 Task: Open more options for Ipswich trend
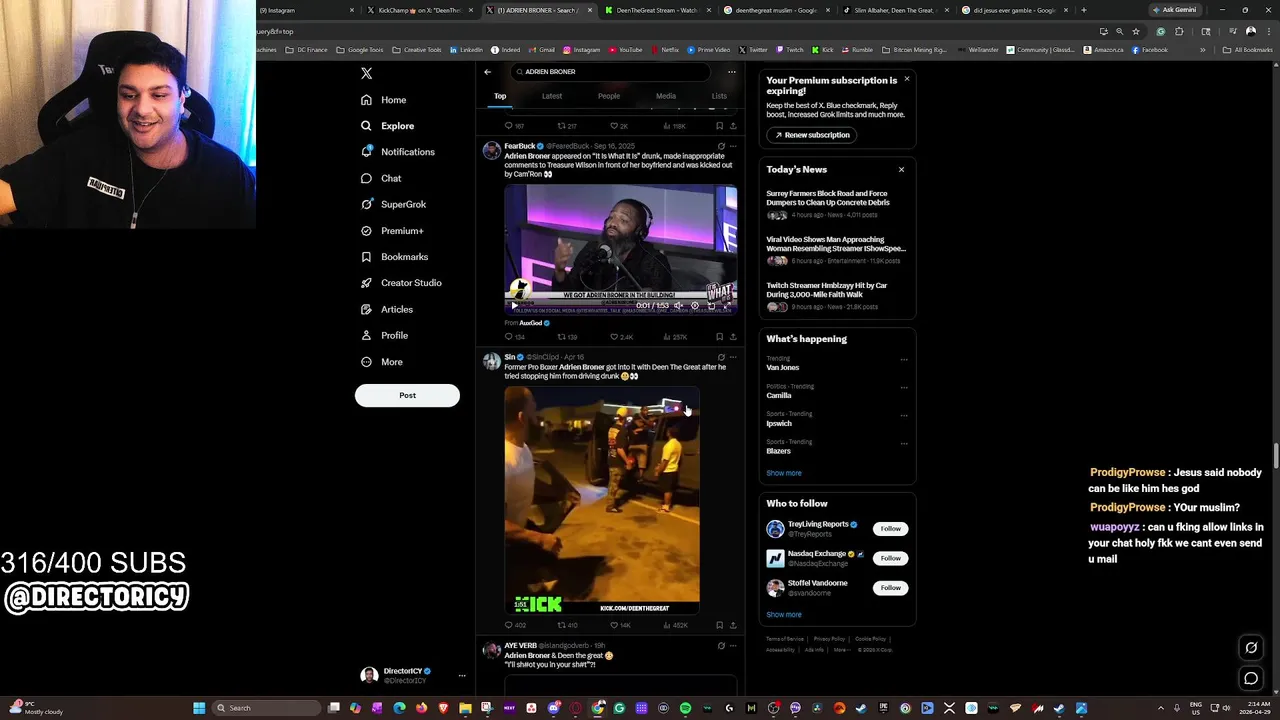click(904, 414)
